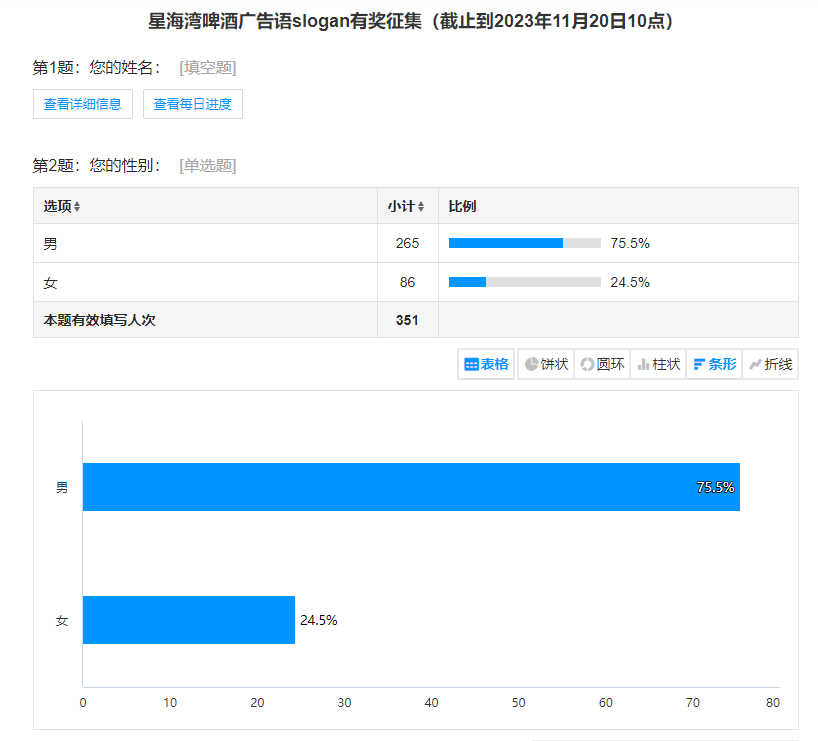
Task: Sort by 小计 column arrow
Action: coord(420,207)
